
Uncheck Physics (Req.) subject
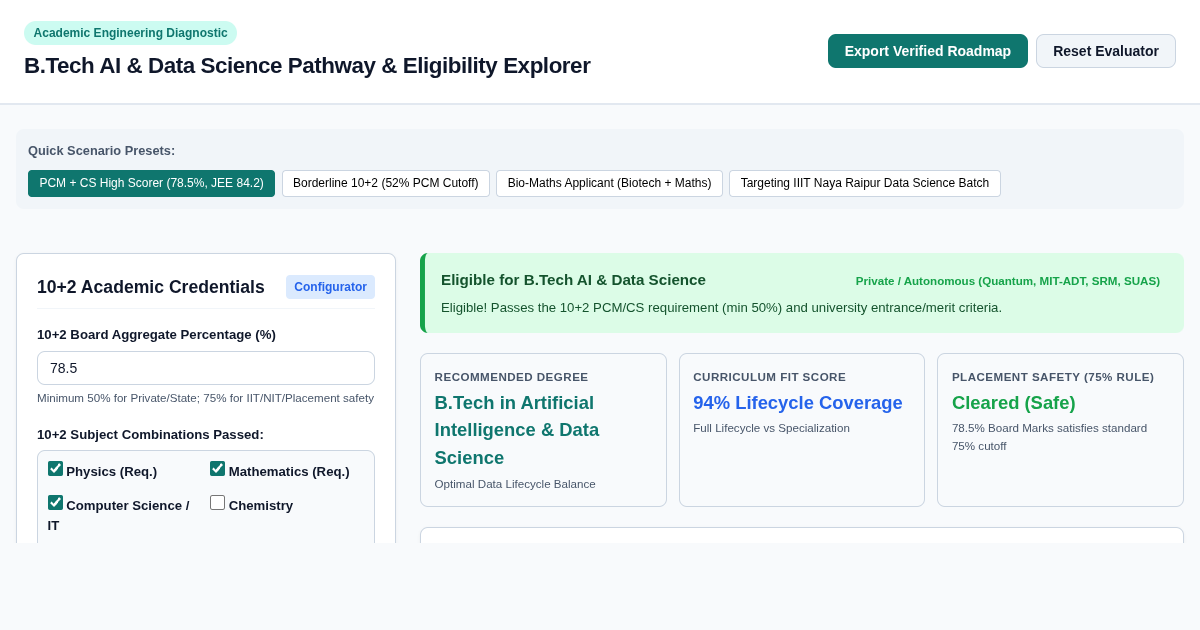click(x=55, y=469)
